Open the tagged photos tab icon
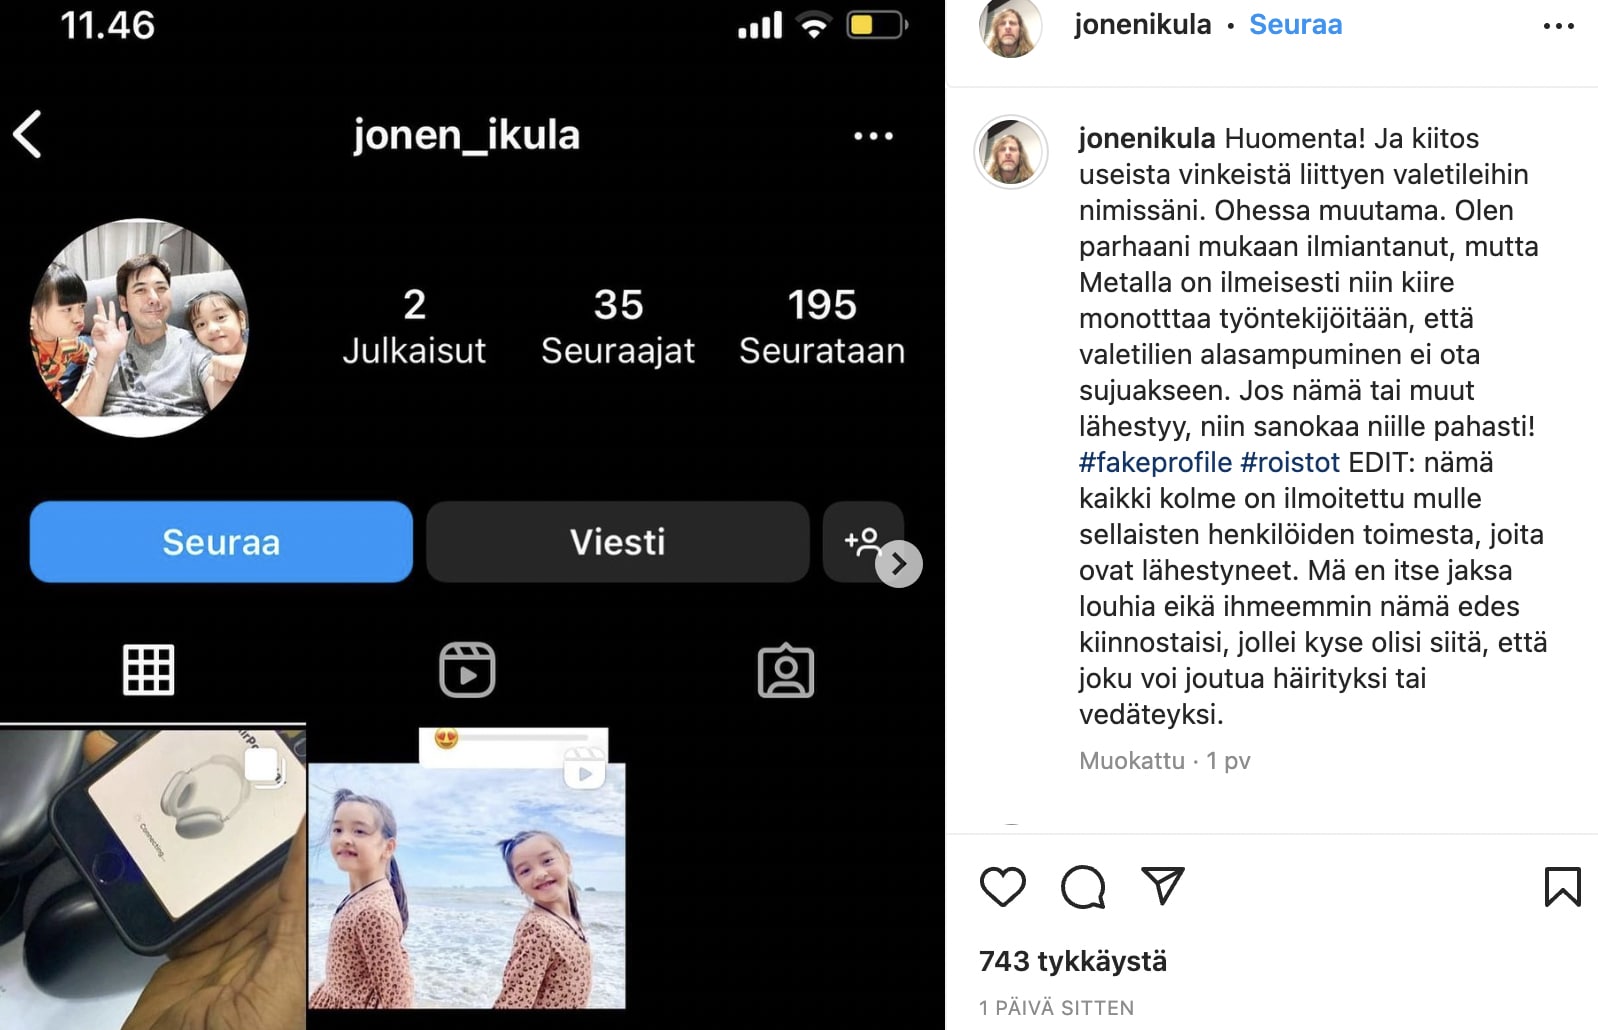The height and width of the screenshot is (1030, 1598). [786, 670]
